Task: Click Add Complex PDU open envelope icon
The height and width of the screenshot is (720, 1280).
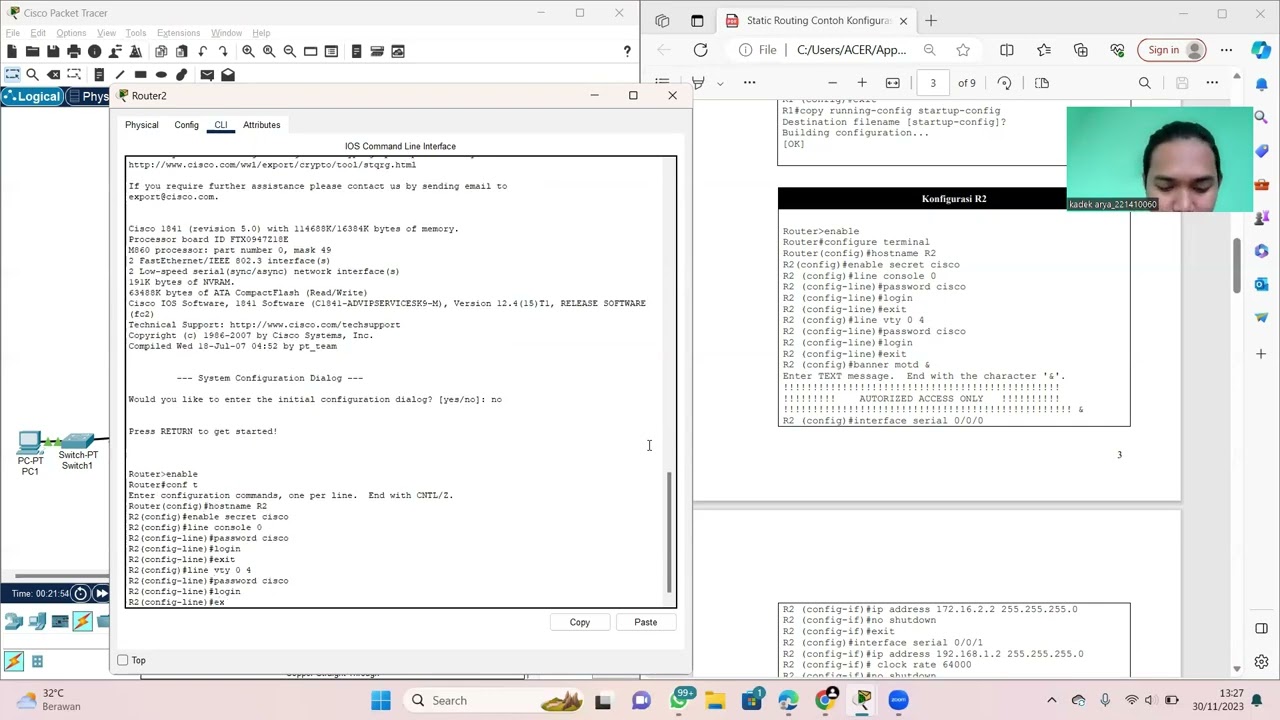Action: tap(228, 74)
